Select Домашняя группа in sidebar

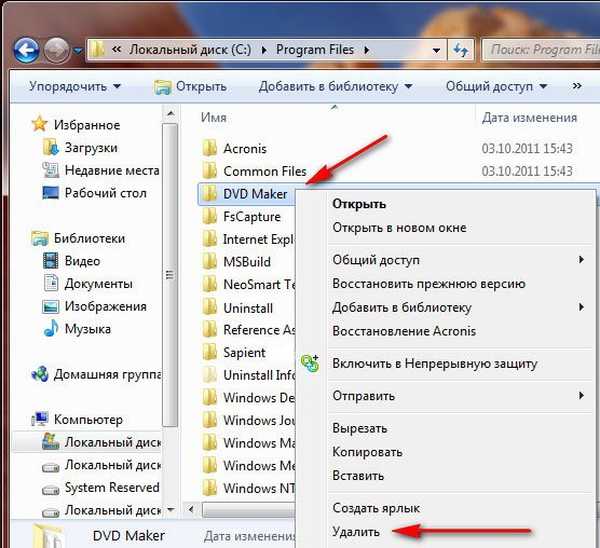[x=111, y=375]
